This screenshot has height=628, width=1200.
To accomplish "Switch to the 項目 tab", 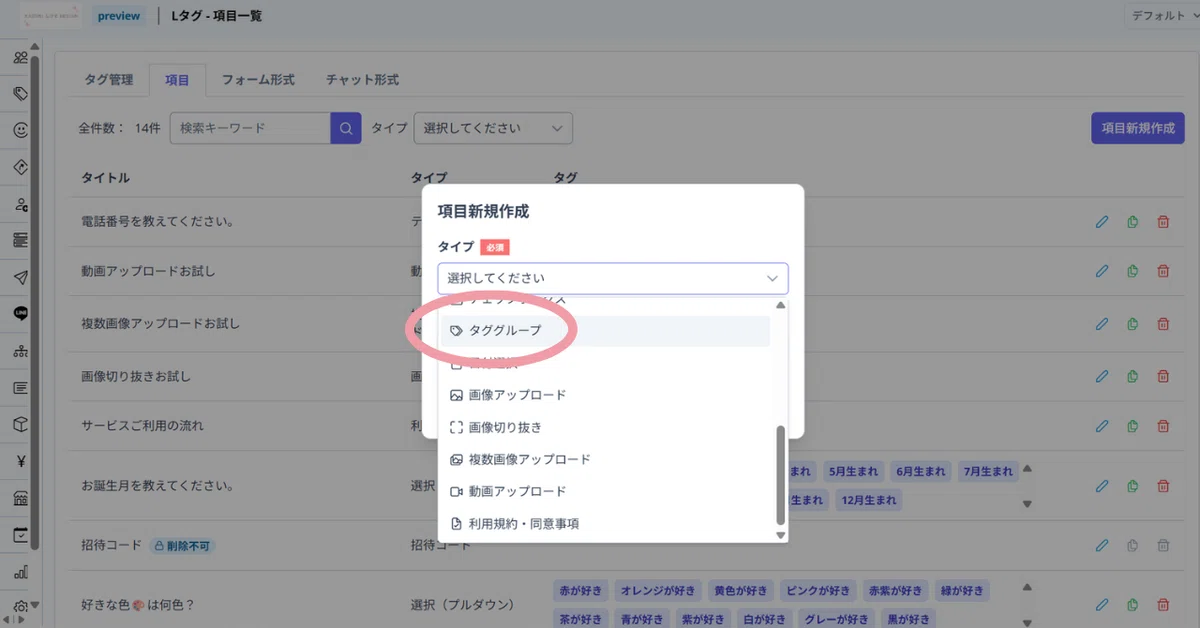I will click(x=177, y=80).
